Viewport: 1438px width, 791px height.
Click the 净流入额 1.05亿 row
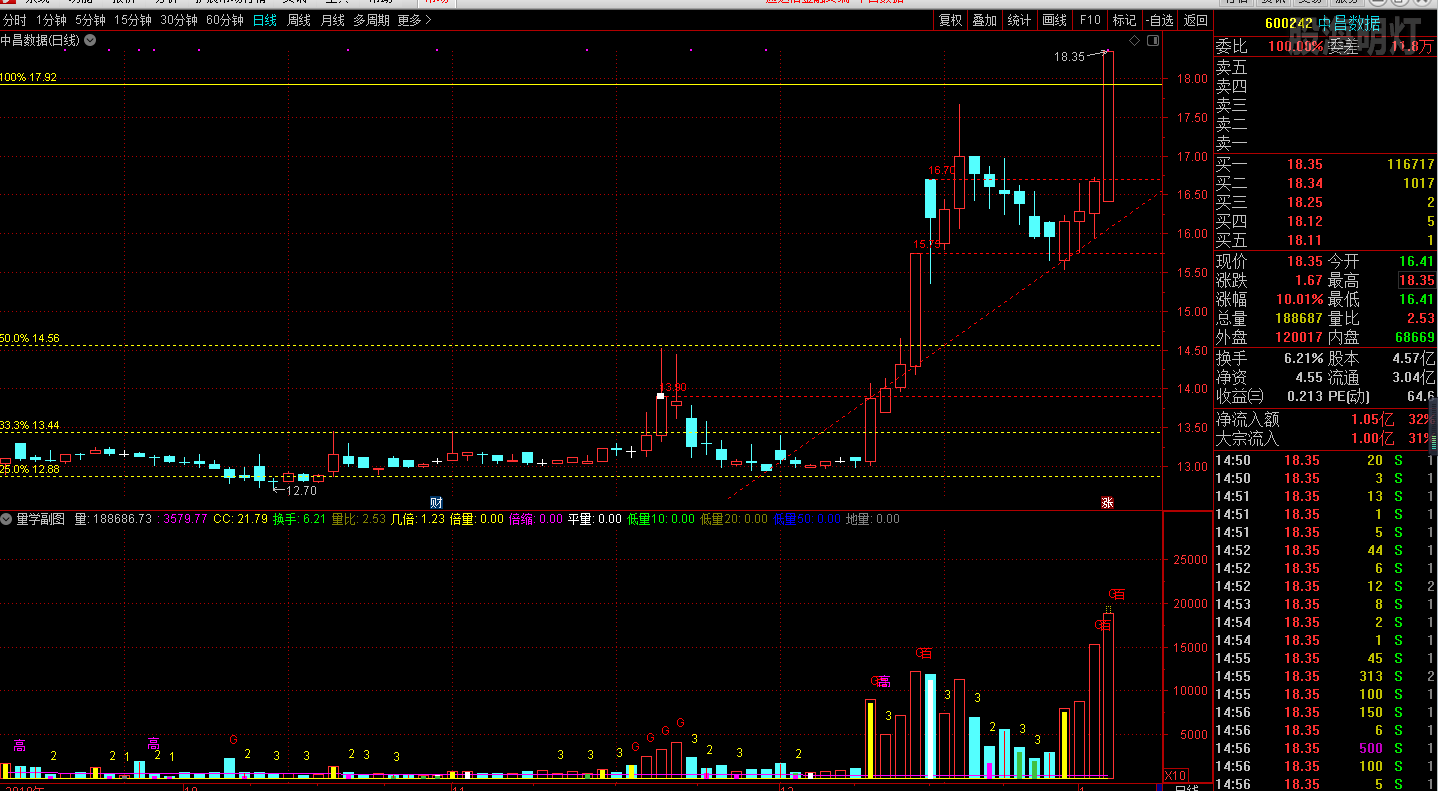1325,419
